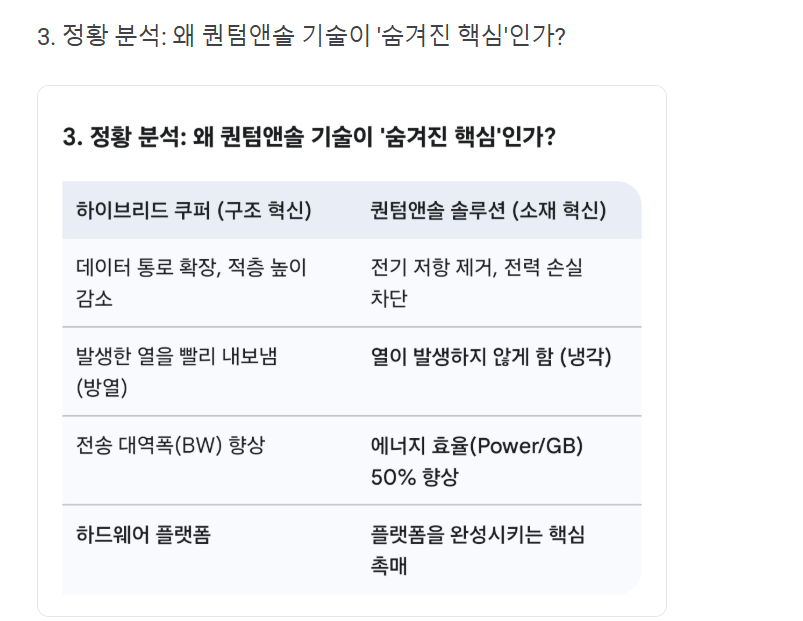The width and height of the screenshot is (803, 621).
Task: Click the bold '열이 발생하지 않게 함 (냉각)' cell
Action: [x=491, y=357]
